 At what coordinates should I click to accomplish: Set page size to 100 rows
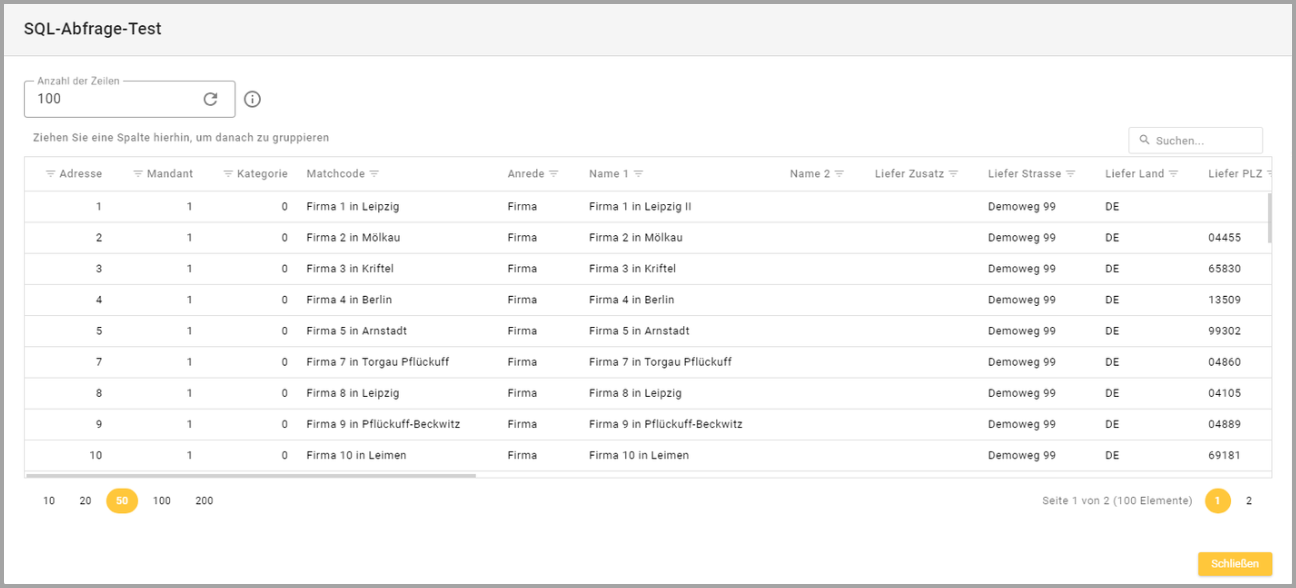tap(162, 501)
